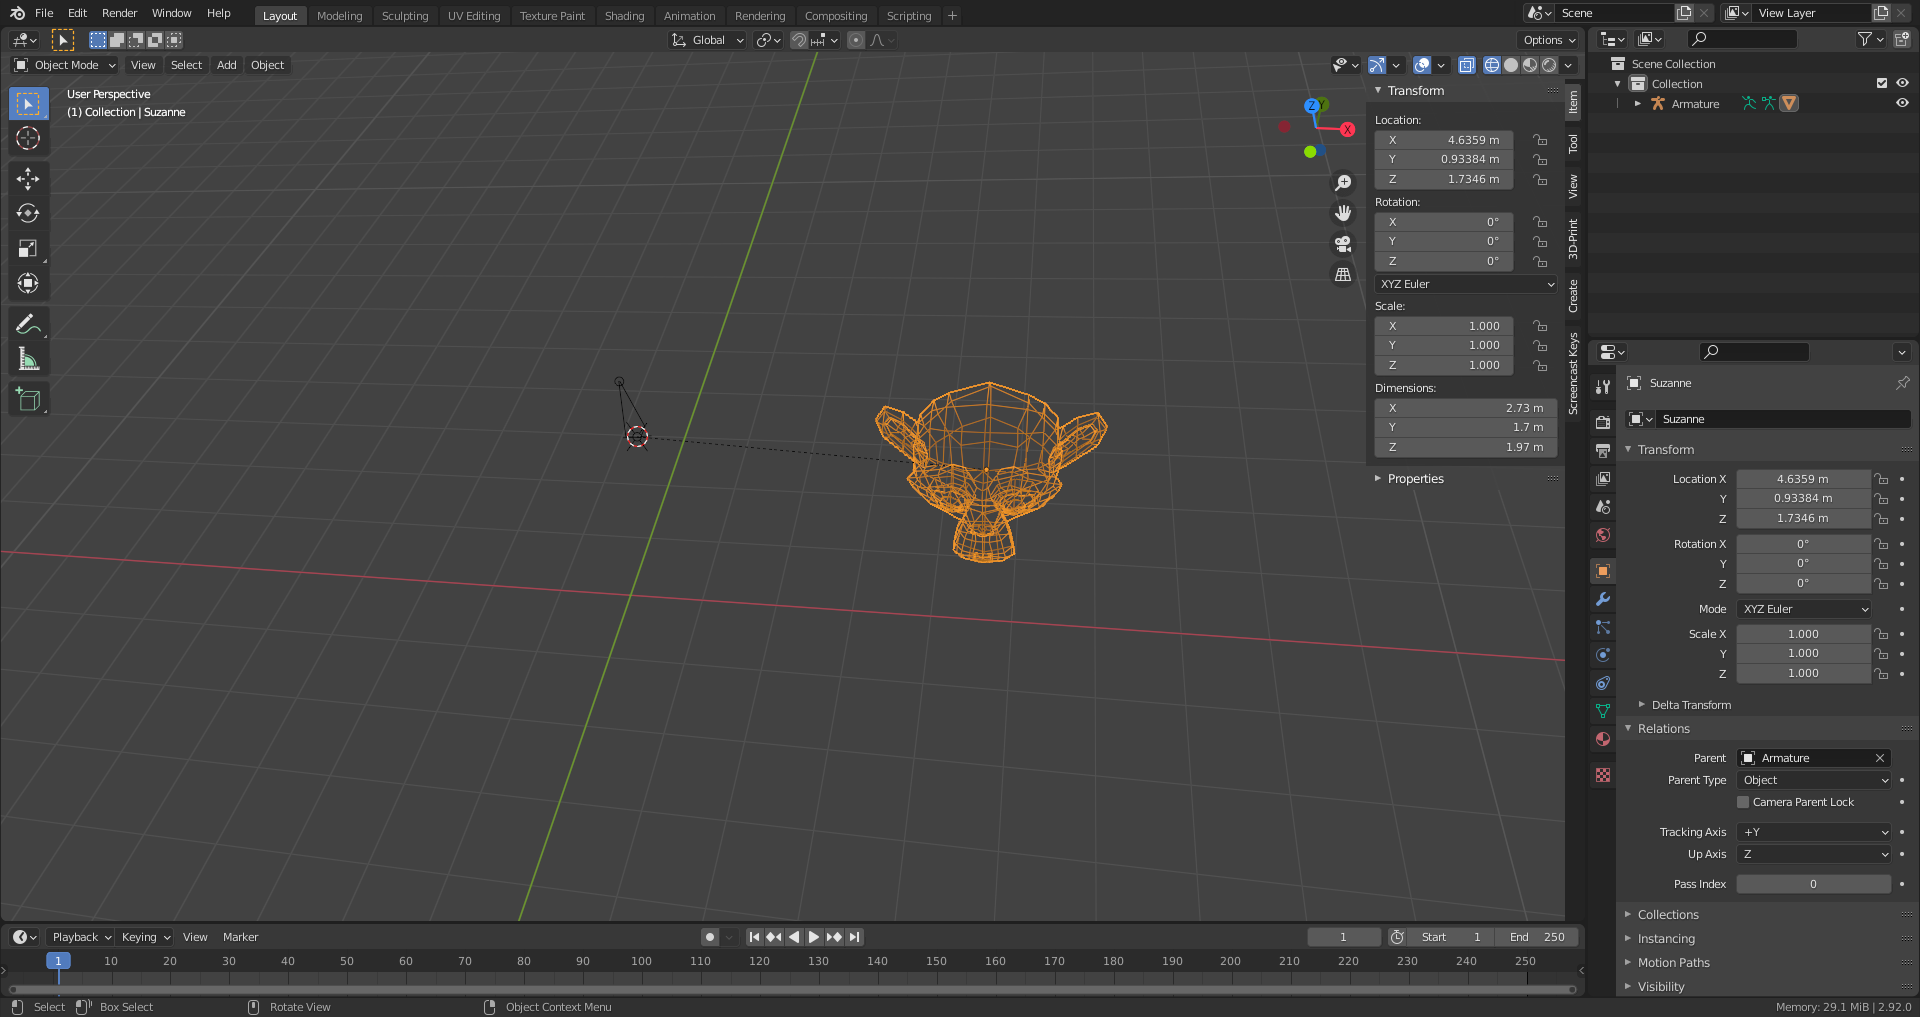Play the animation forward
1920x1017 pixels.
[x=814, y=937]
